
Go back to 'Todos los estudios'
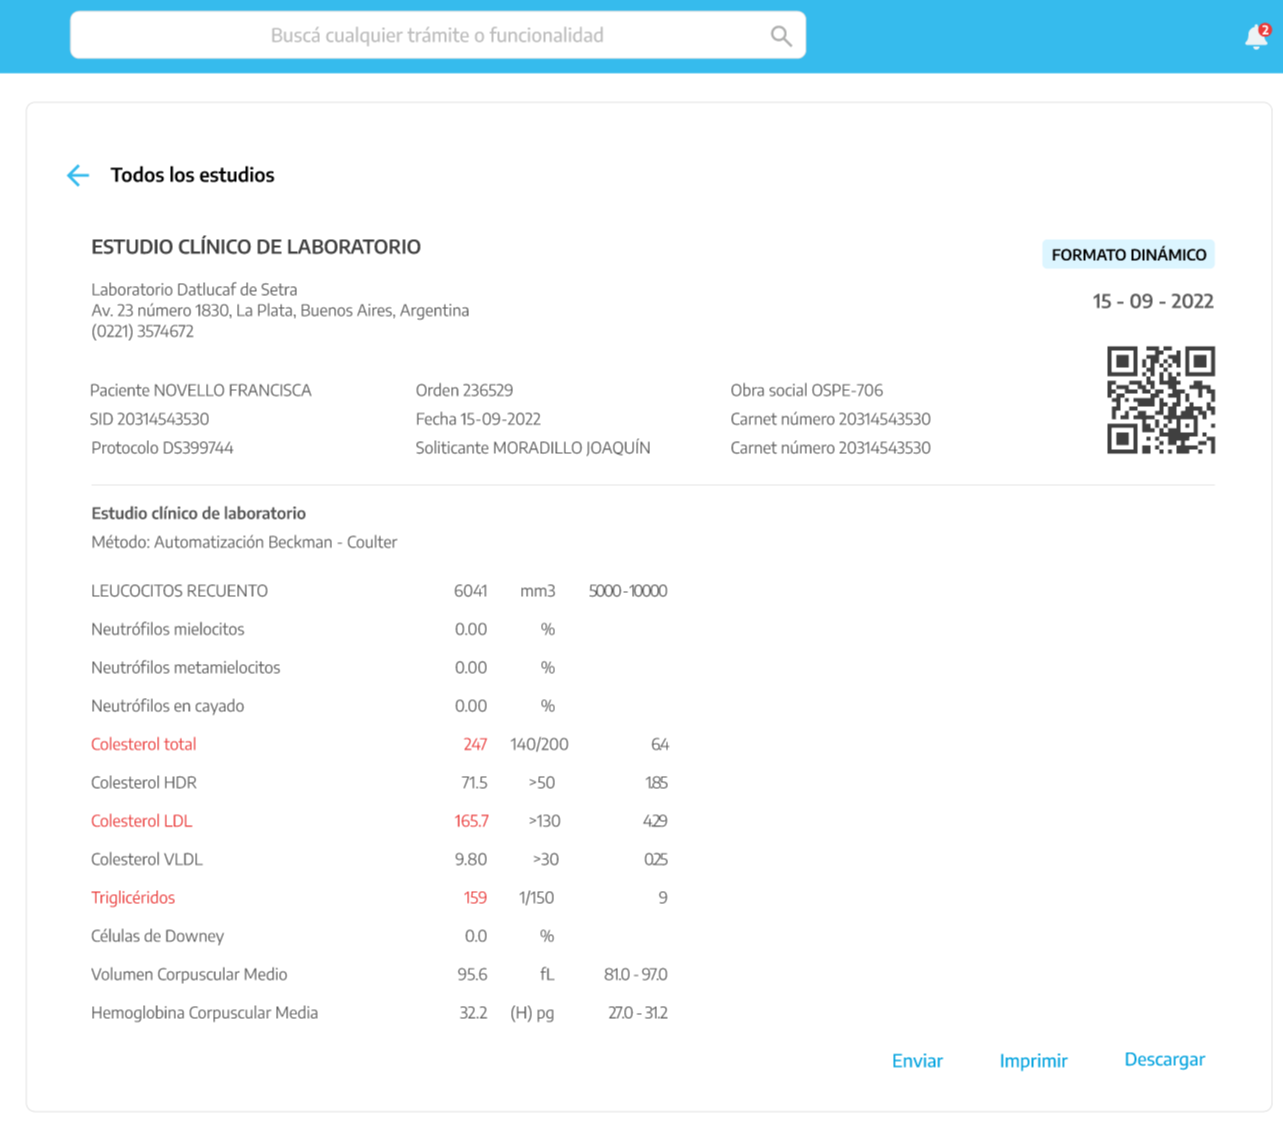(x=192, y=175)
